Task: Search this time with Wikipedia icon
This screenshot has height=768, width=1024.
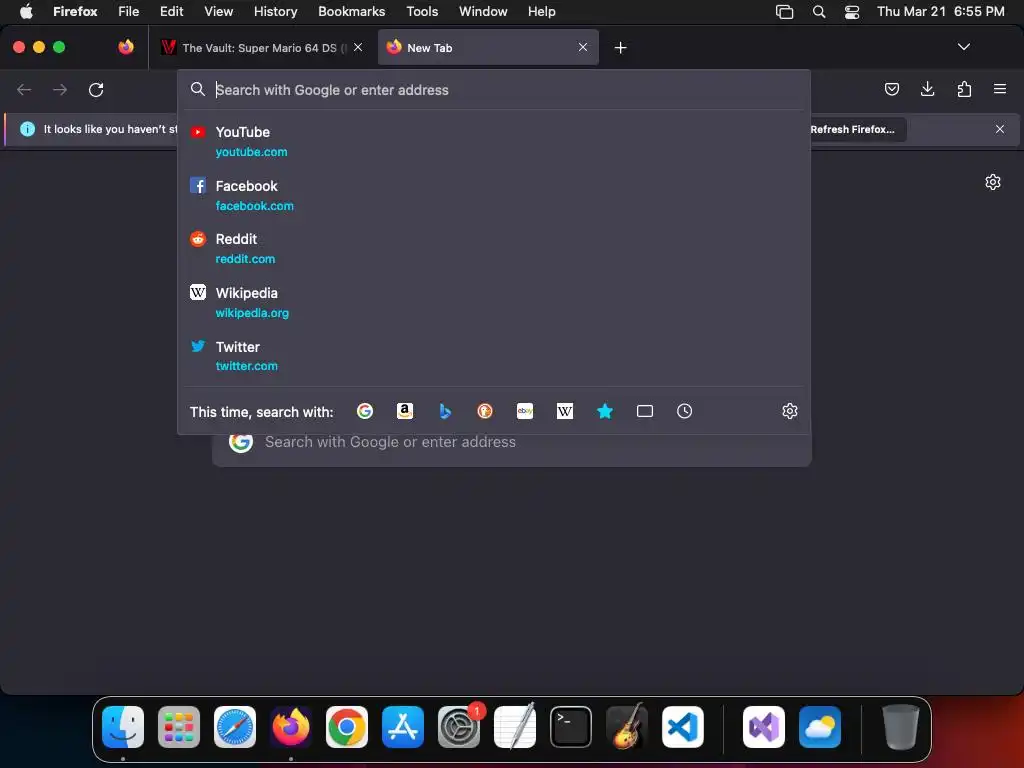Action: (565, 411)
